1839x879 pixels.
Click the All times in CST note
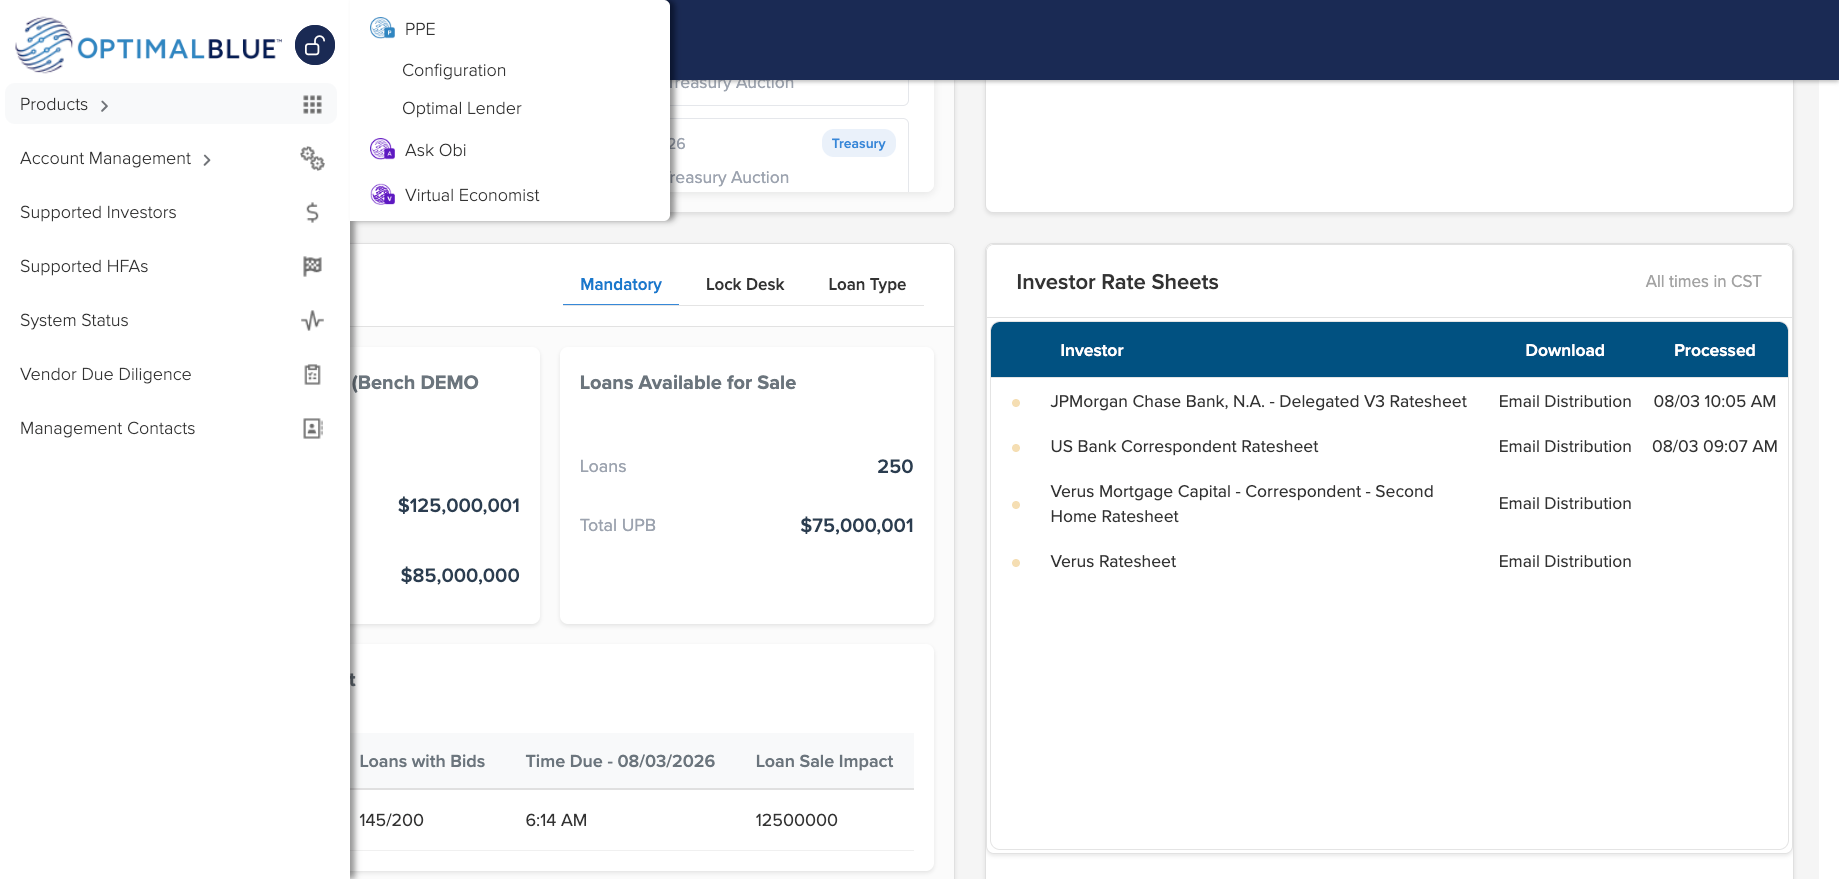tap(1703, 282)
